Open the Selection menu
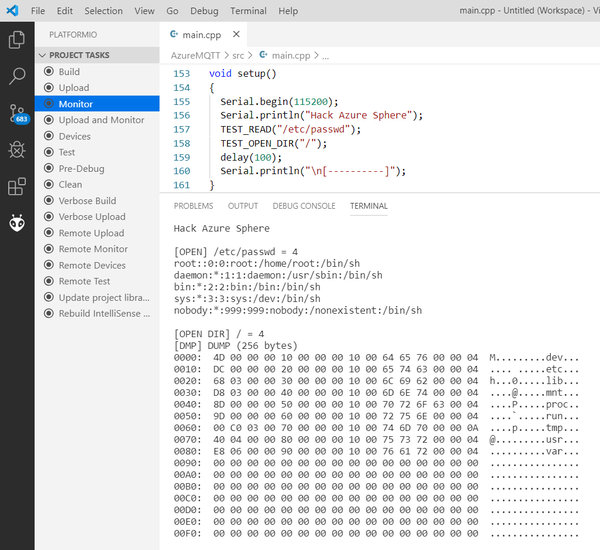The width and height of the screenshot is (600, 550). tap(103, 11)
